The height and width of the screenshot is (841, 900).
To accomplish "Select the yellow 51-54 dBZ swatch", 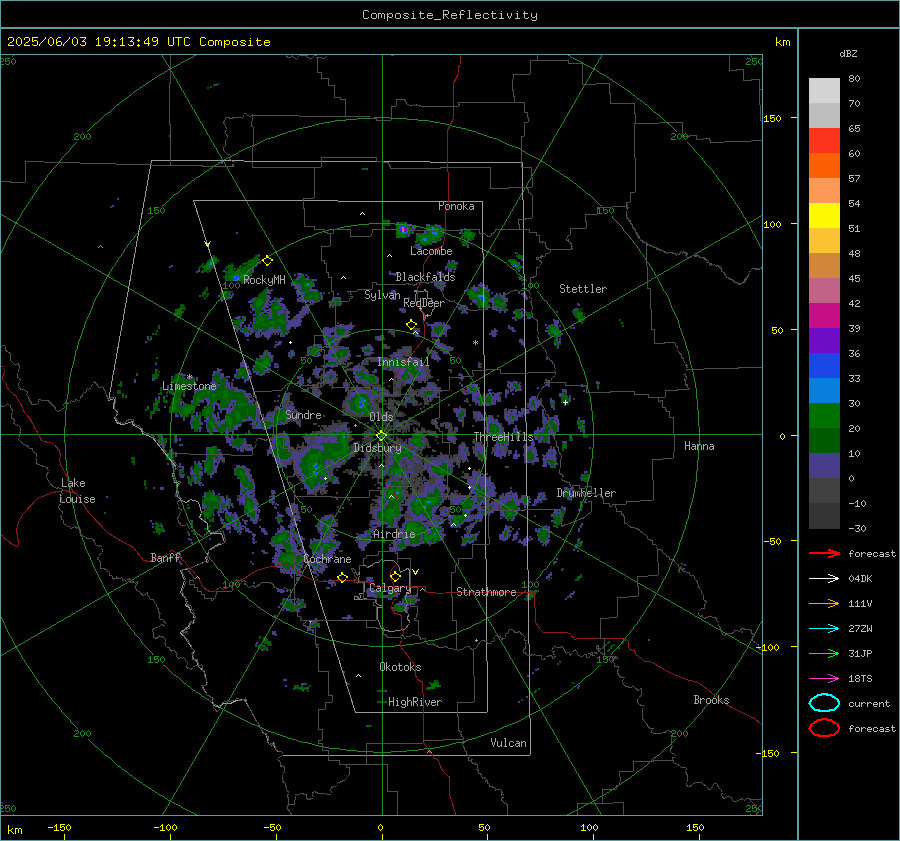I will coord(824,215).
